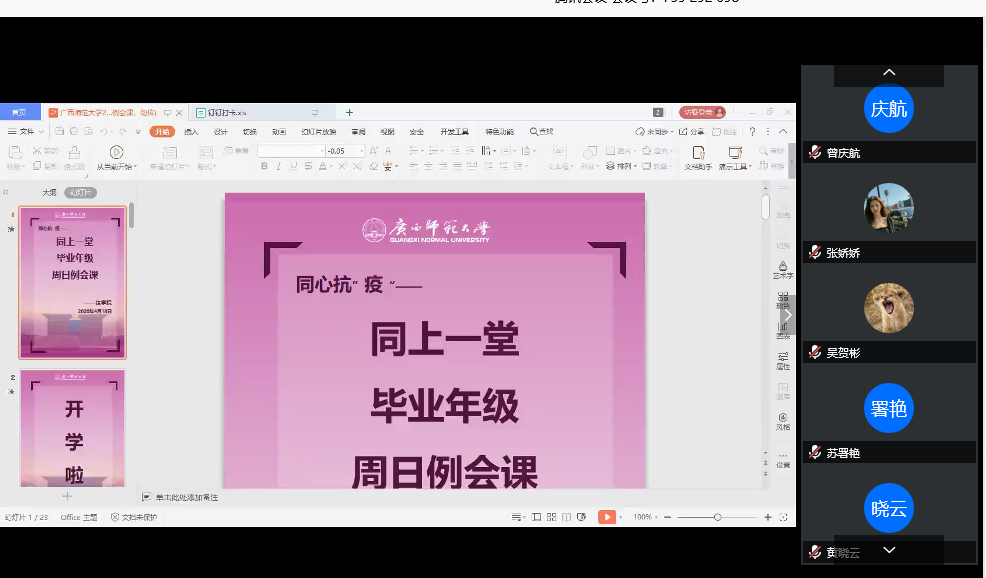Click the Superscript icon
The width and height of the screenshot is (986, 578).
click(x=341, y=166)
